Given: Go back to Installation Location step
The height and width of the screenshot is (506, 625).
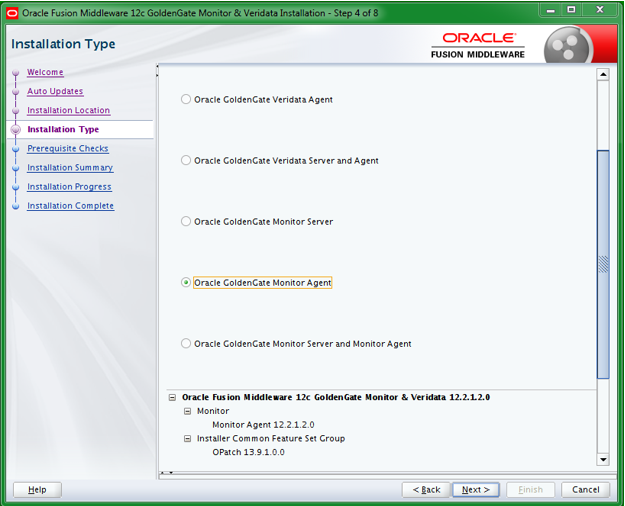Looking at the screenshot, I should click(x=69, y=110).
